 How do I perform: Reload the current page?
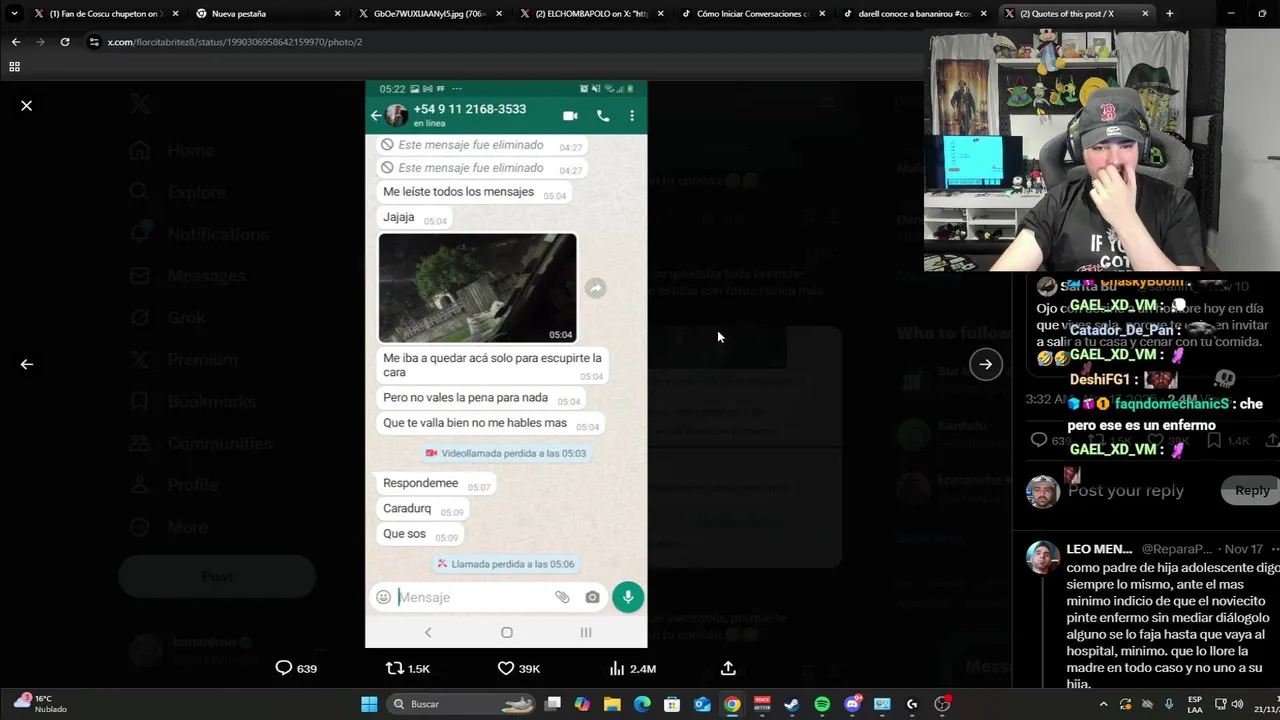[x=65, y=42]
